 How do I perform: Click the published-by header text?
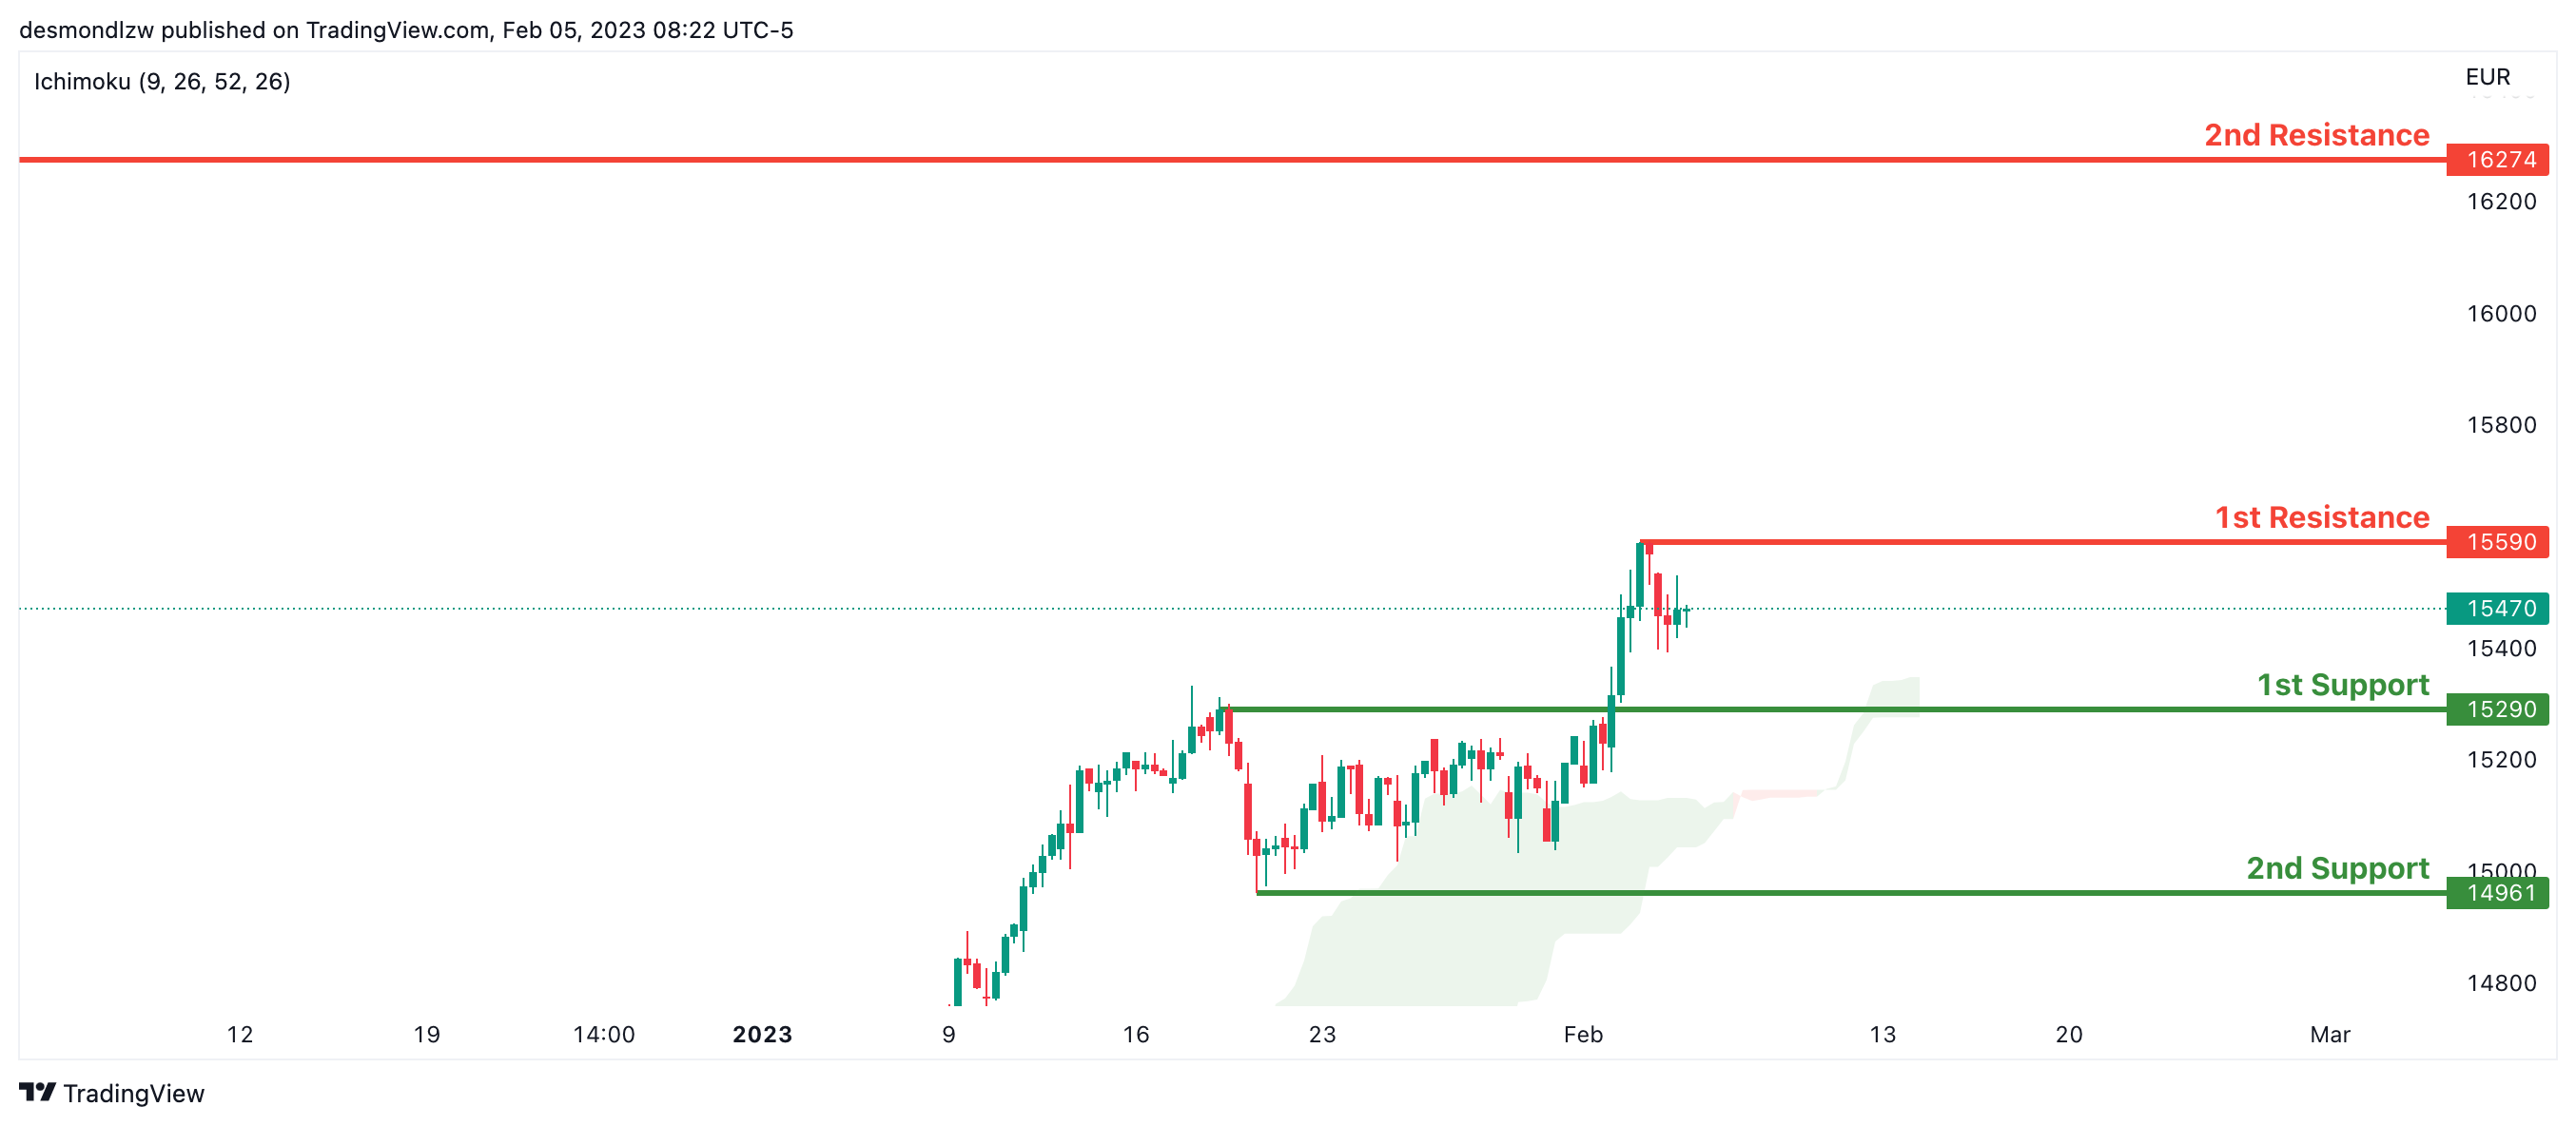[x=406, y=30]
